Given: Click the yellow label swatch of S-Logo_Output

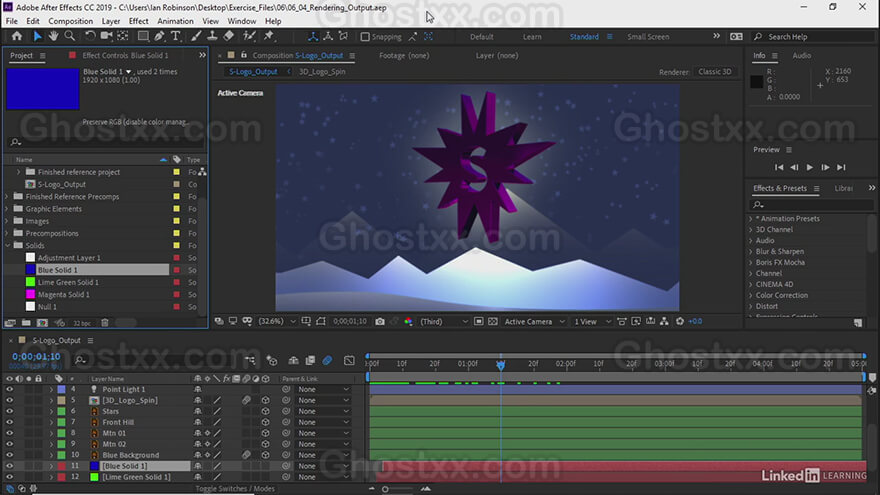Looking at the screenshot, I should 177,185.
